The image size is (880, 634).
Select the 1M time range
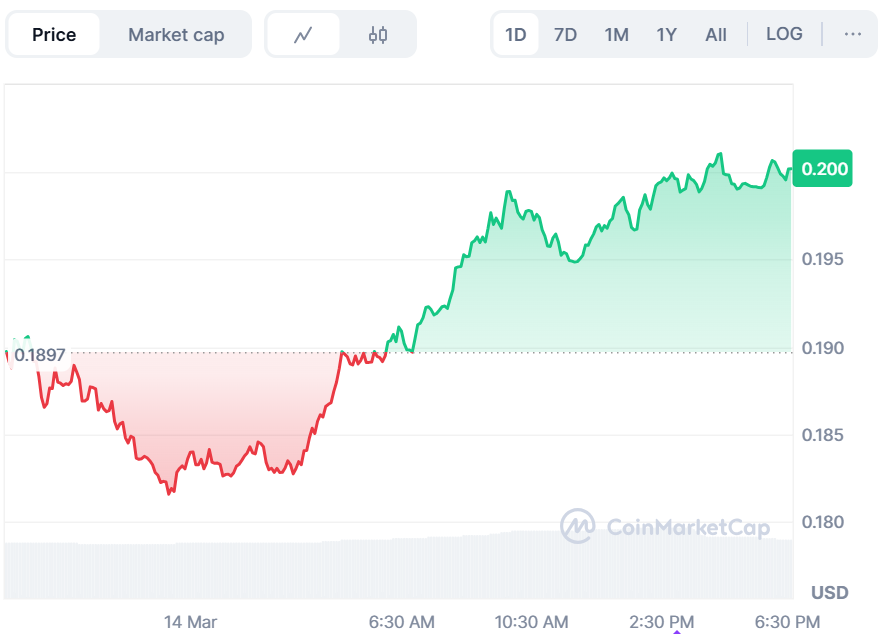click(x=616, y=35)
